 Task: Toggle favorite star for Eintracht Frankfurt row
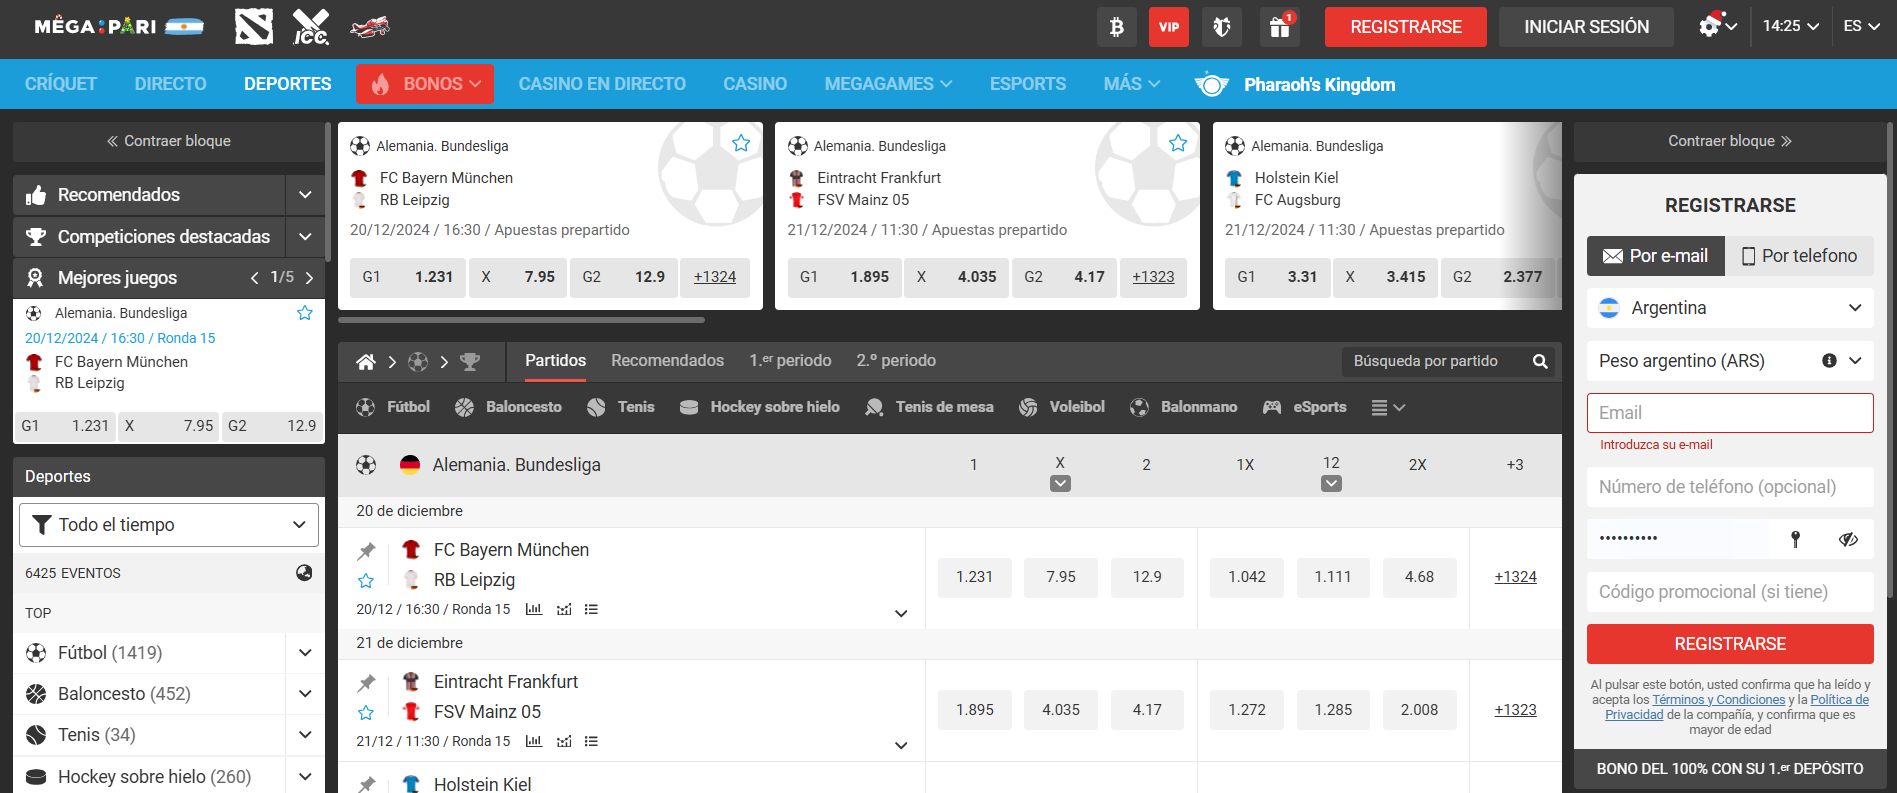pos(366,713)
